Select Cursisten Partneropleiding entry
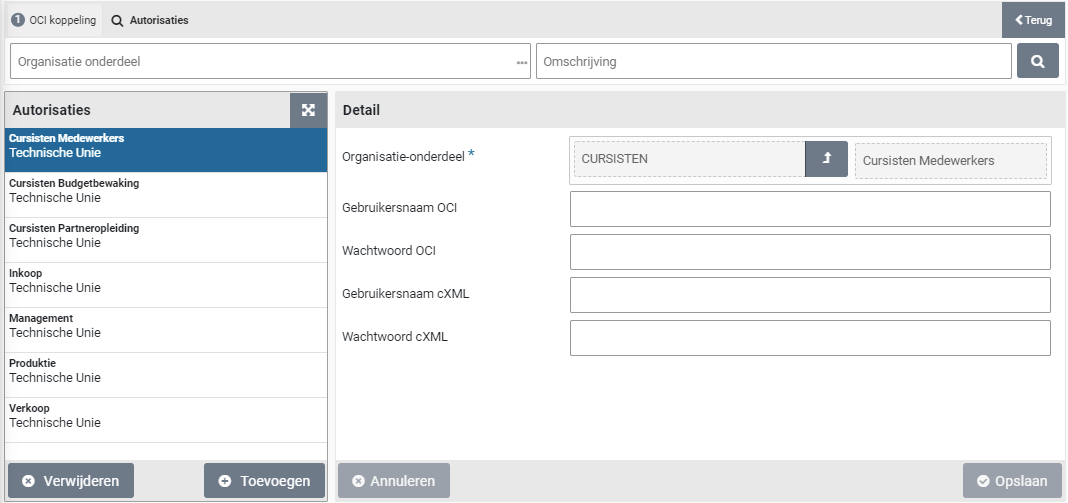This screenshot has width=1068, height=503. [166, 235]
